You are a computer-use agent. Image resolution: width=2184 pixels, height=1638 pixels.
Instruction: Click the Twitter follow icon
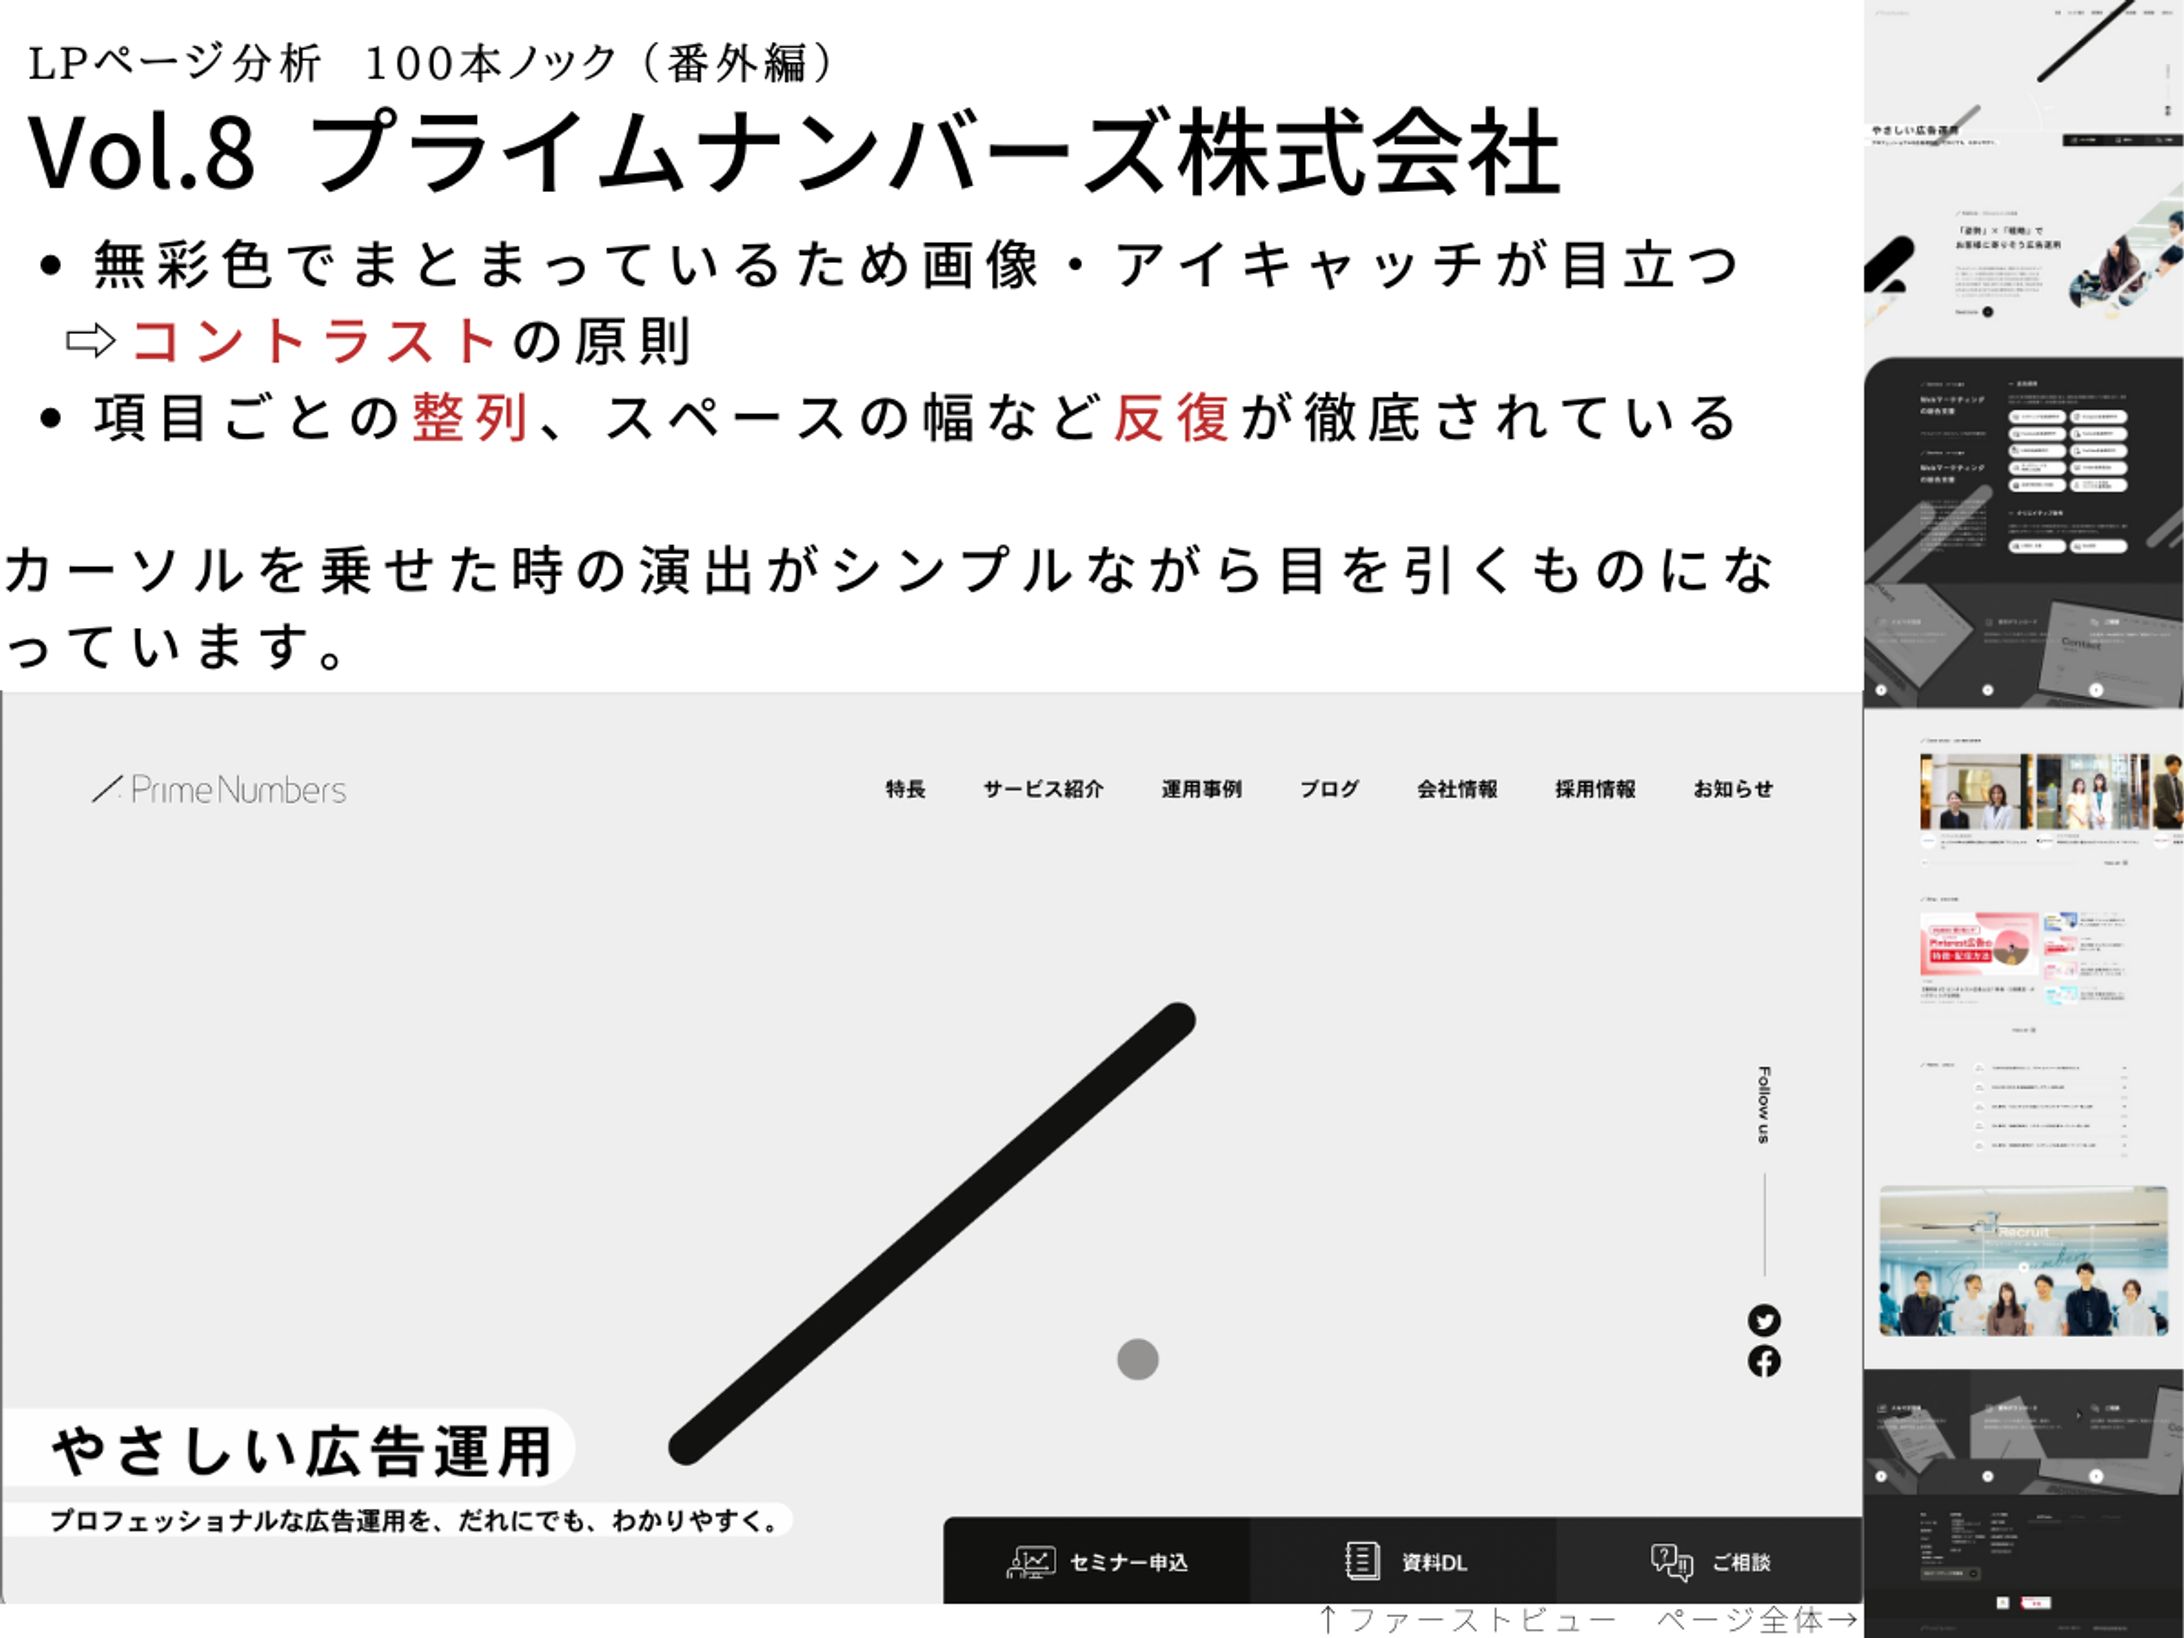click(1764, 1321)
